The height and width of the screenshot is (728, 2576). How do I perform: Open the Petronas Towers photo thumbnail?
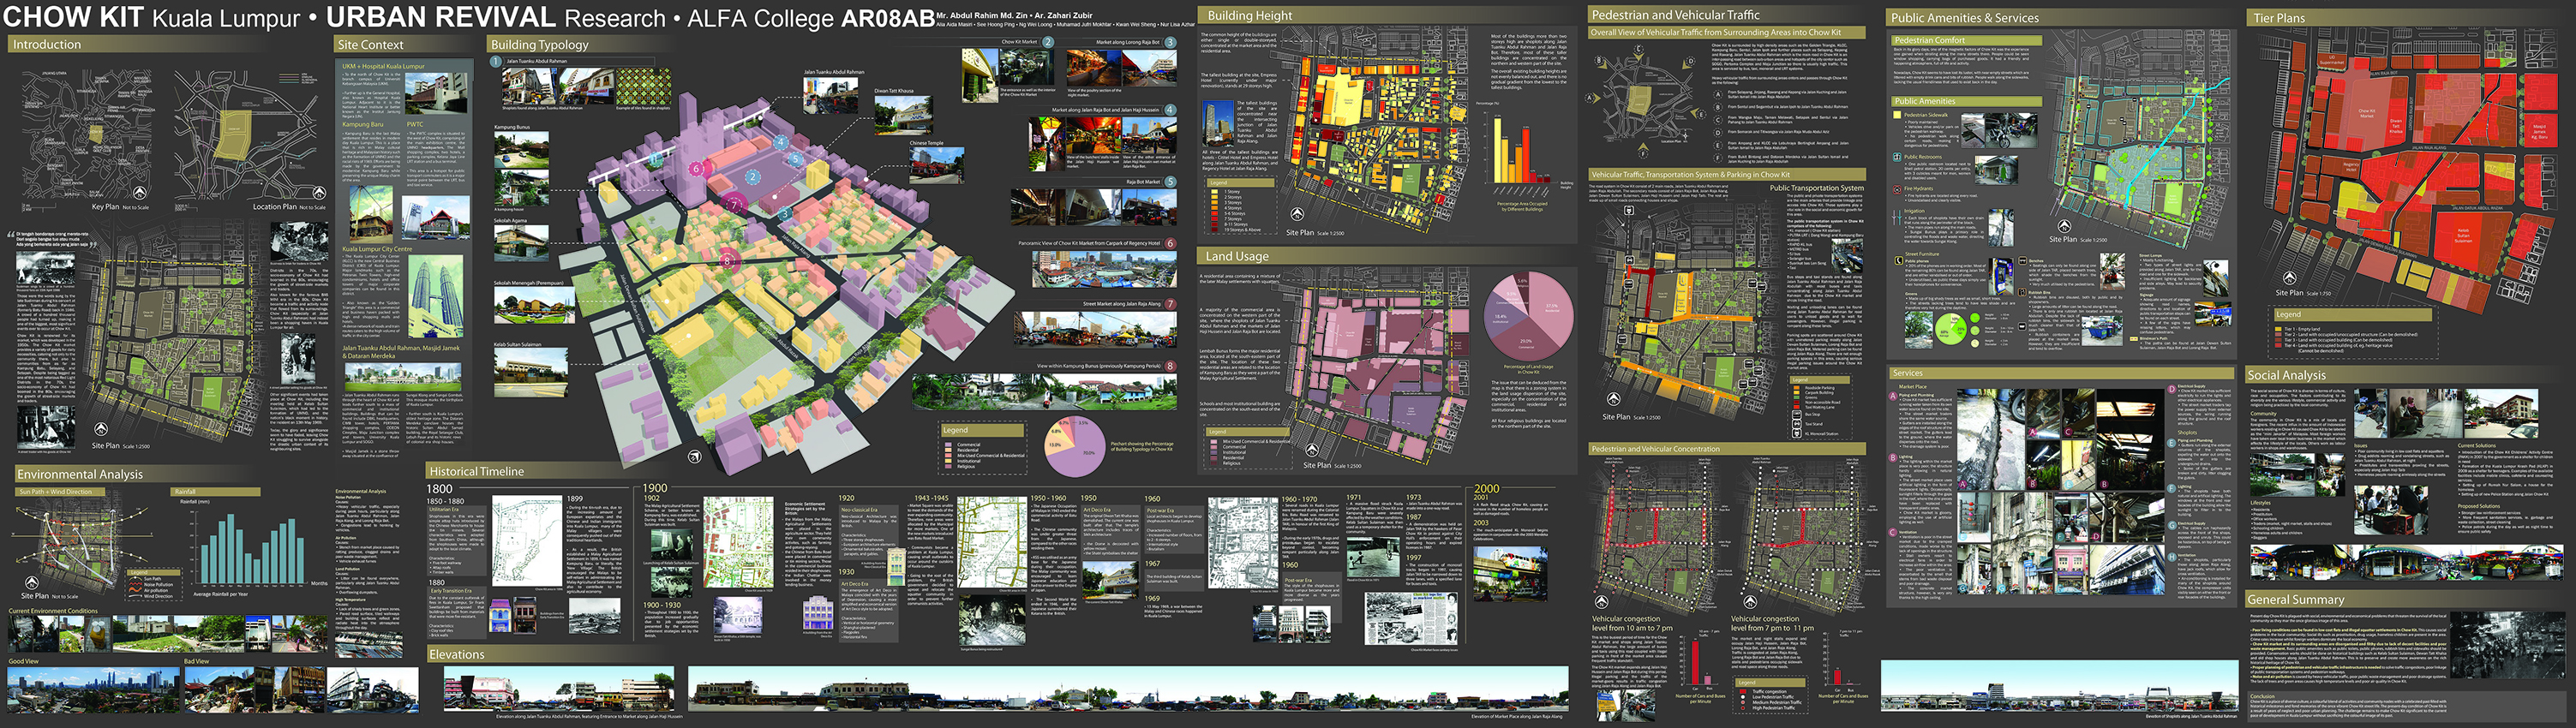(x=435, y=296)
